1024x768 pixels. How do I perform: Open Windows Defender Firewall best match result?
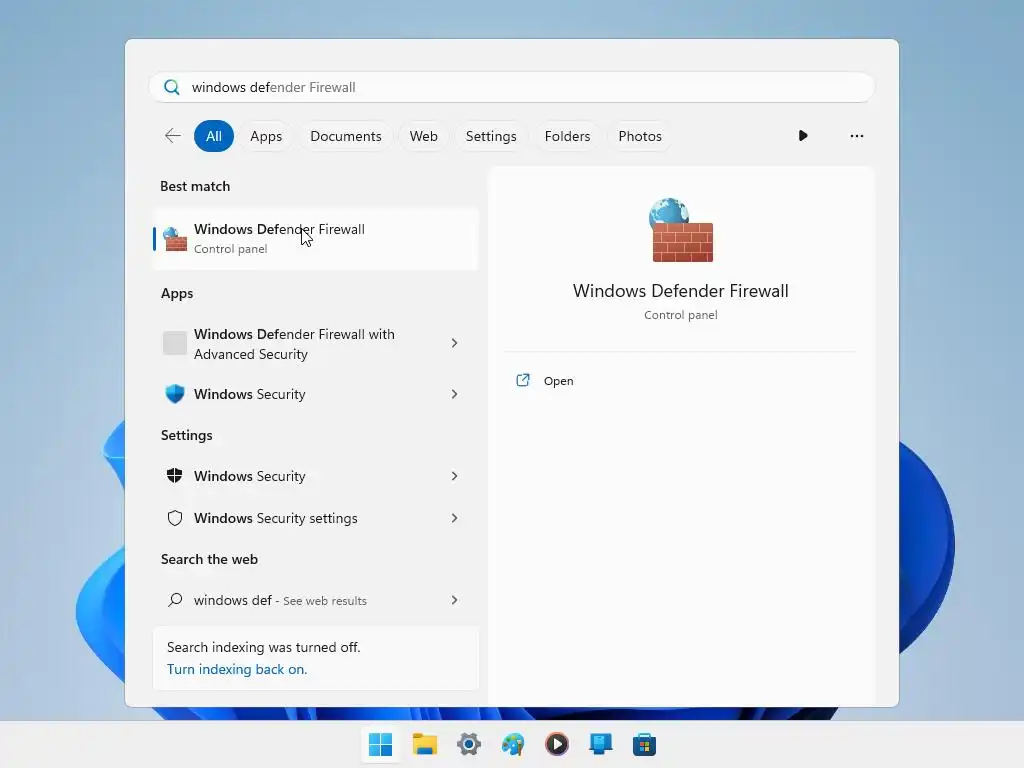[316, 238]
